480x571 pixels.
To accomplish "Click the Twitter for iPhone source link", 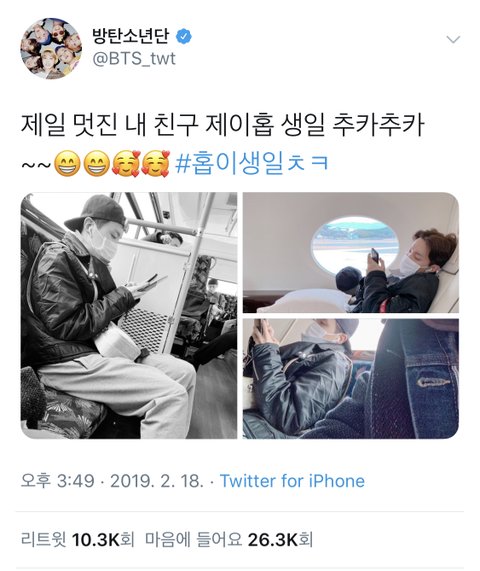I will click(x=292, y=481).
